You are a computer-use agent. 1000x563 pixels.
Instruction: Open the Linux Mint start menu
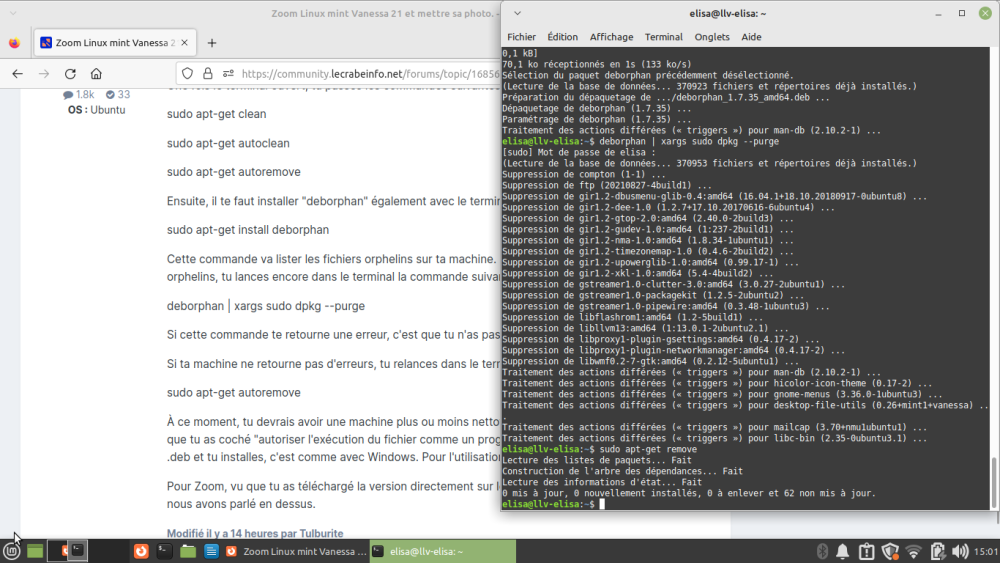pyautogui.click(x=11, y=551)
